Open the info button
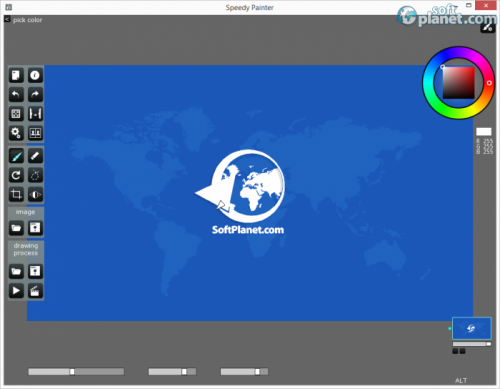The image size is (500, 389). pos(35,75)
